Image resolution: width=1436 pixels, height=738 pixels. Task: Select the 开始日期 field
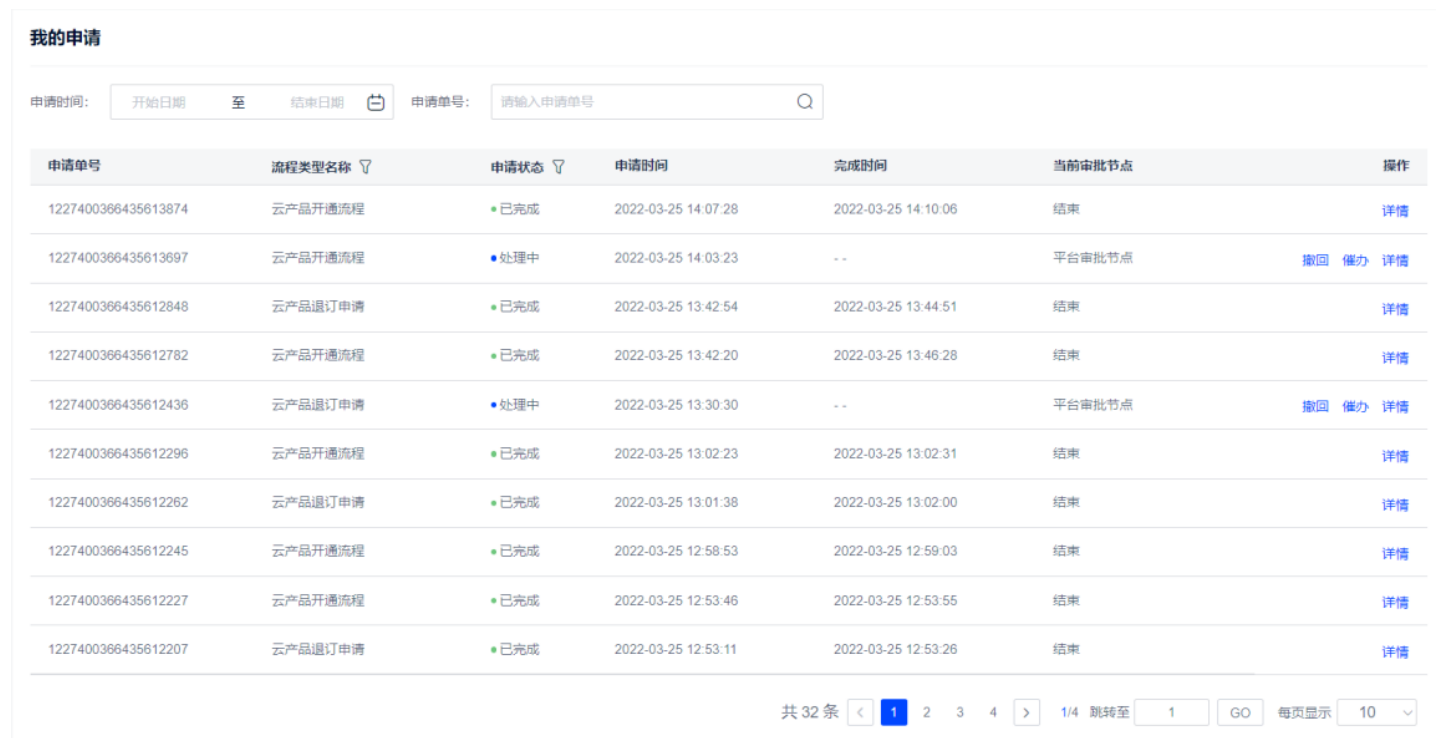pos(160,102)
